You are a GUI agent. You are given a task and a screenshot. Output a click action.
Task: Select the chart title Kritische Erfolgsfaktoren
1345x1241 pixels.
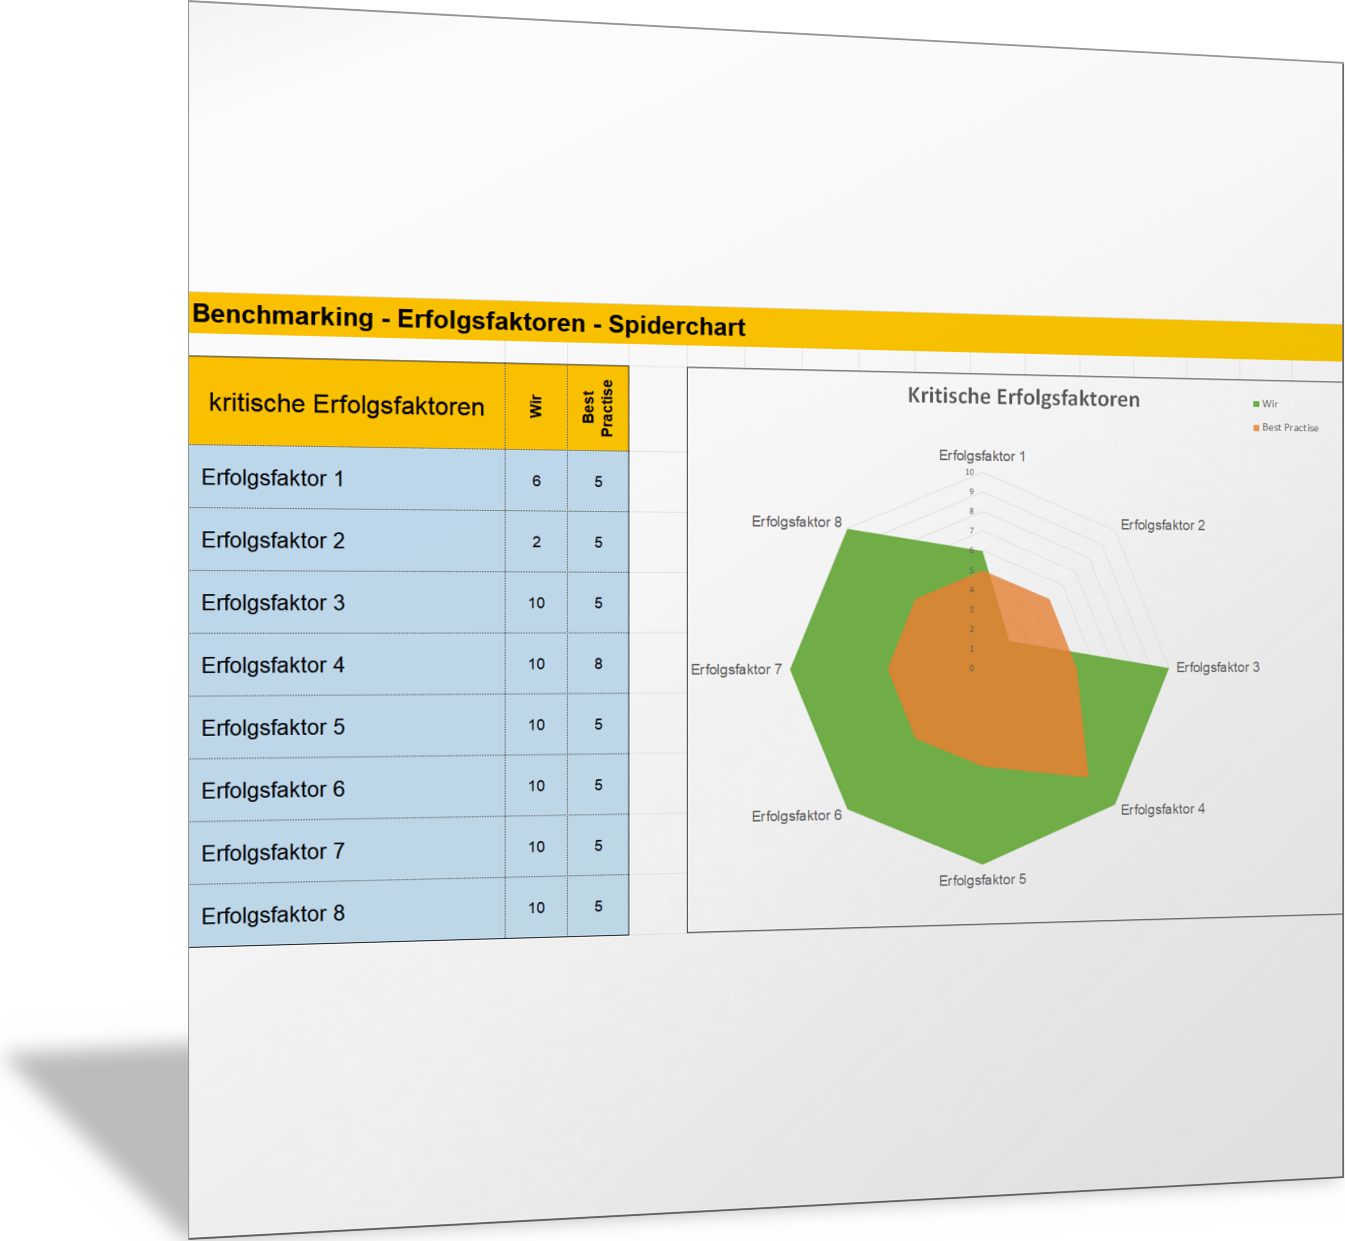[1023, 398]
